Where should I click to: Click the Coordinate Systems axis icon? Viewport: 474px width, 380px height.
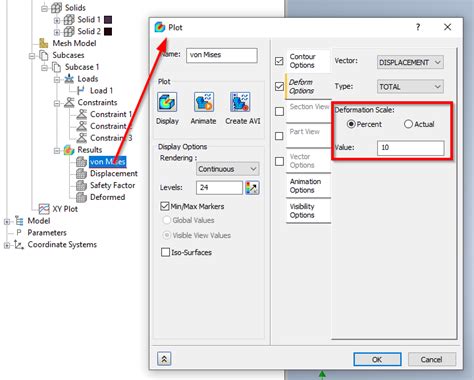point(19,245)
